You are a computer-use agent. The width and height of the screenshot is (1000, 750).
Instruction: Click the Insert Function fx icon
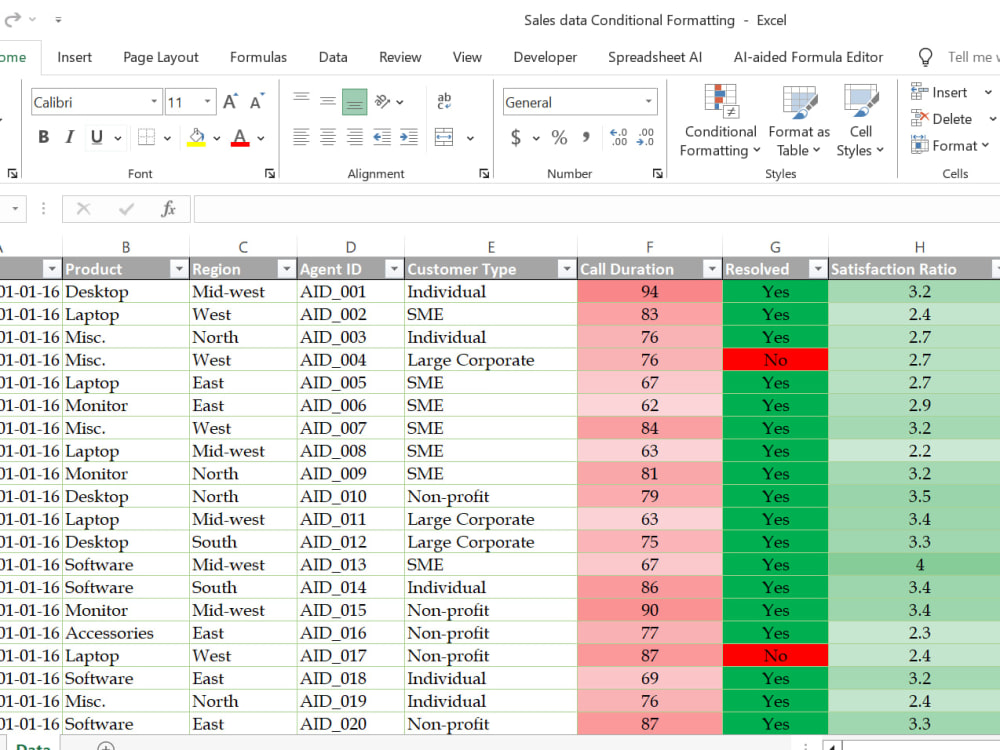click(168, 209)
